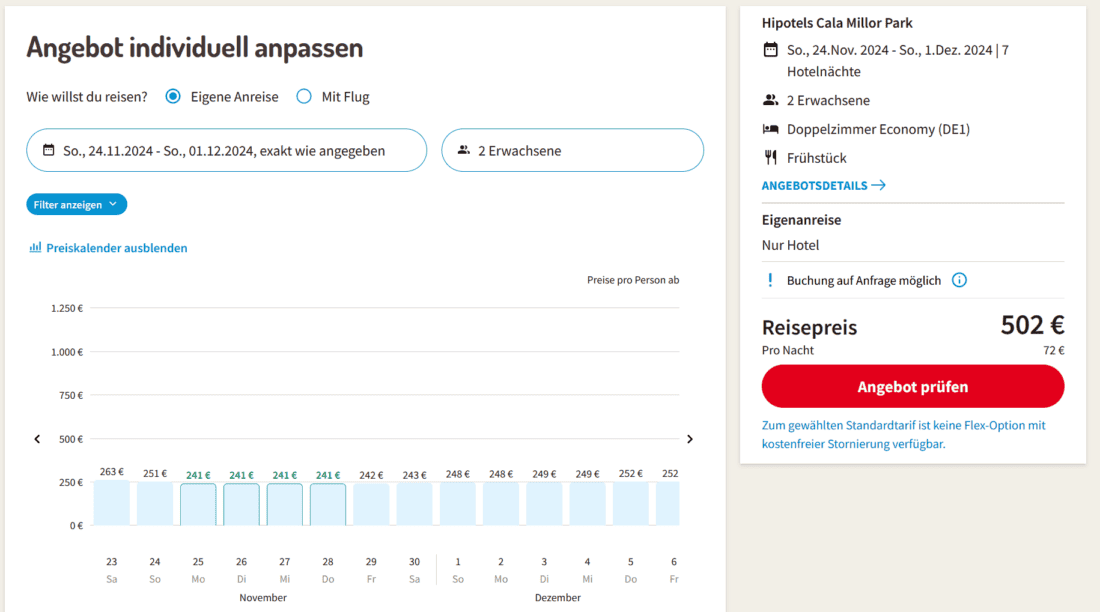Click the arrow icon after Angebotsdetails
1100x612 pixels.
878,185
